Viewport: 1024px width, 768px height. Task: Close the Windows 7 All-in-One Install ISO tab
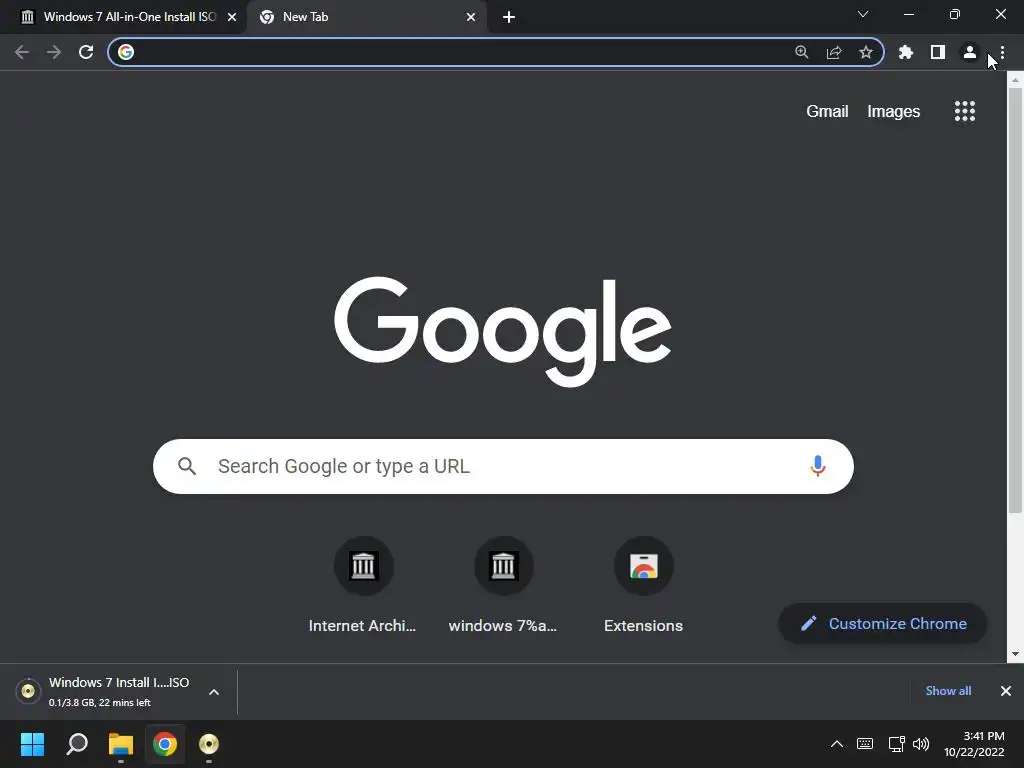tap(232, 18)
